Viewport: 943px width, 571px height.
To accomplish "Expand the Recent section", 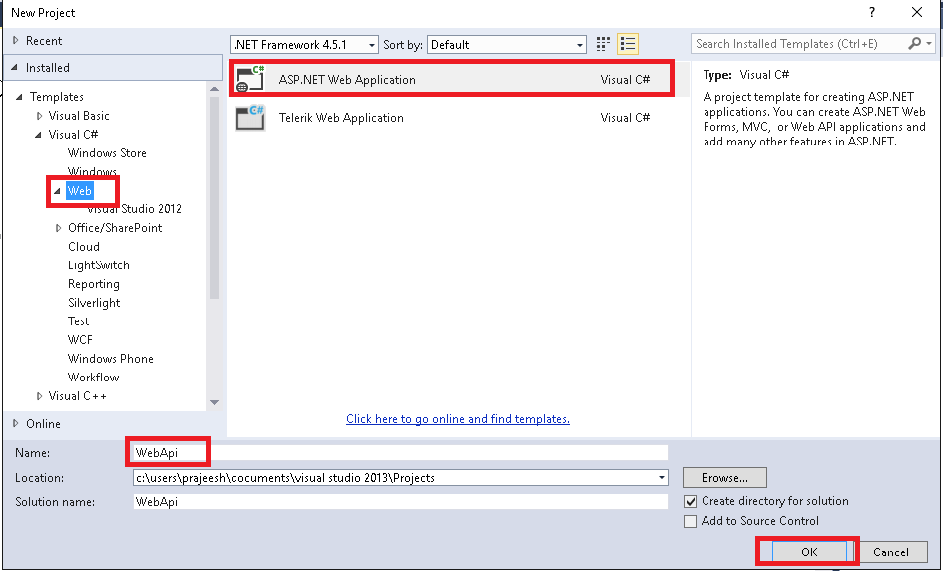I will (x=16, y=40).
